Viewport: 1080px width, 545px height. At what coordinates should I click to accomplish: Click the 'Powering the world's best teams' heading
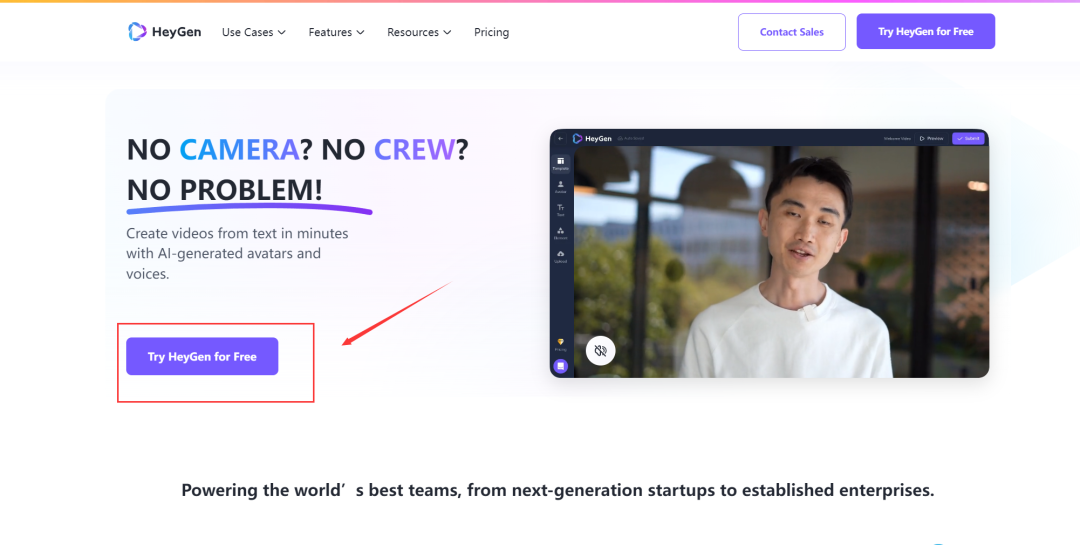click(x=558, y=491)
